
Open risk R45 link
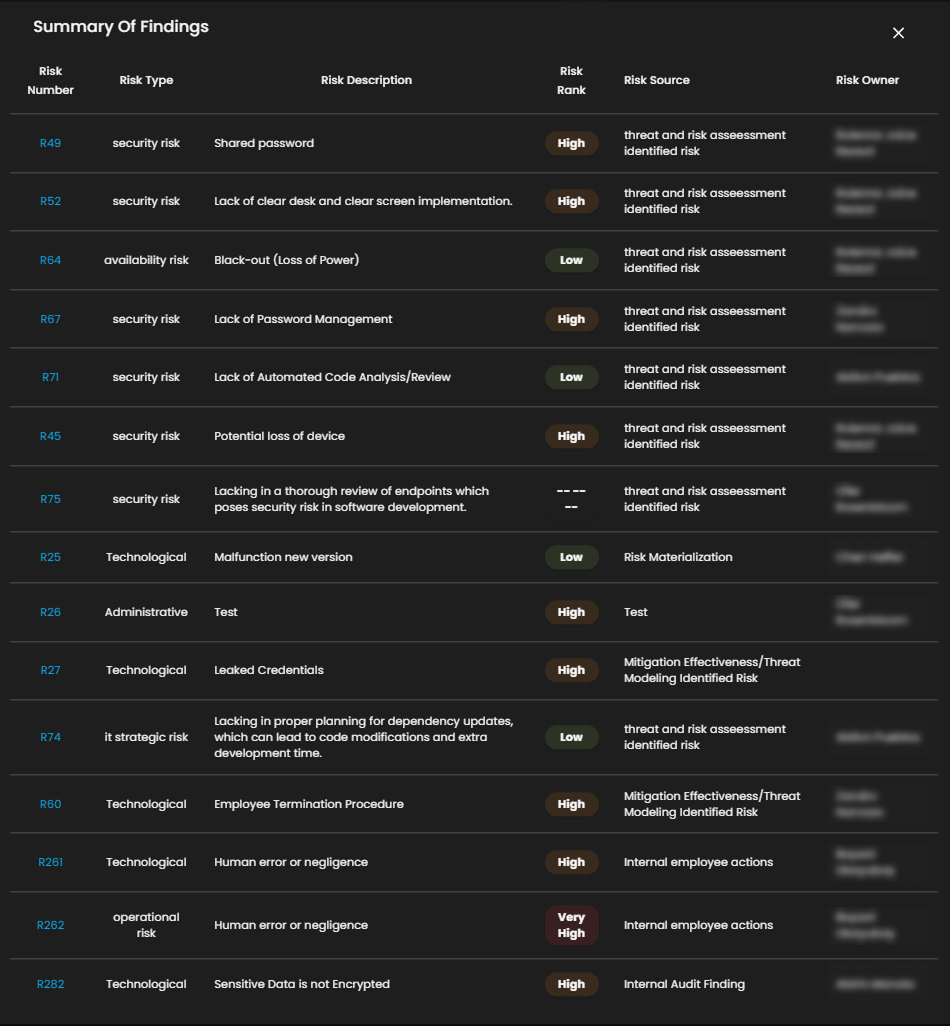[x=50, y=436]
